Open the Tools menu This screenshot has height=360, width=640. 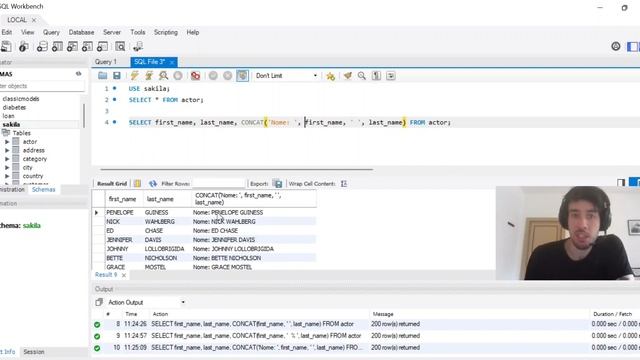point(138,32)
